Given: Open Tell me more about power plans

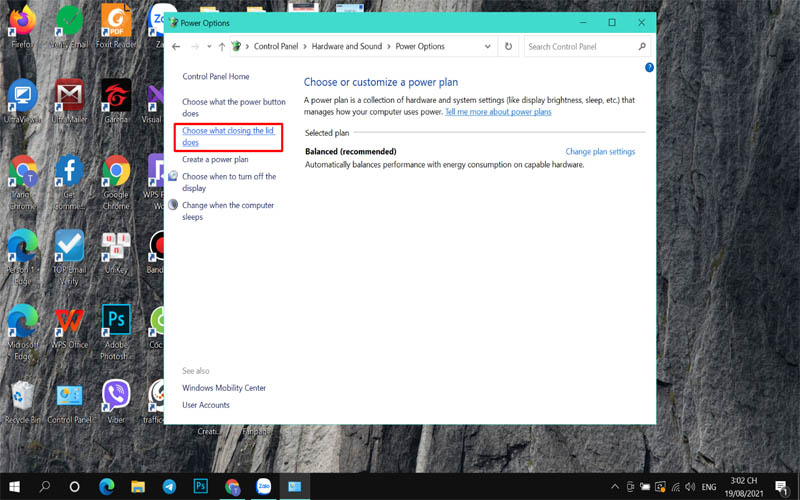Looking at the screenshot, I should 498,112.
